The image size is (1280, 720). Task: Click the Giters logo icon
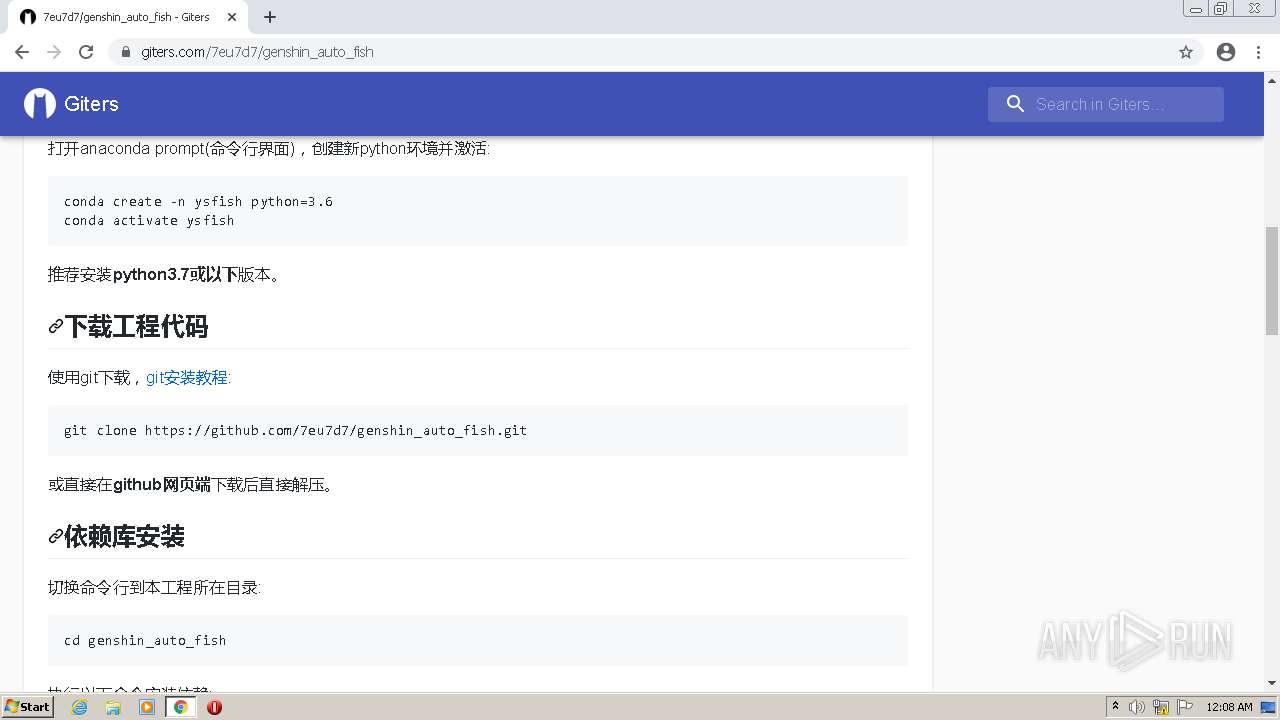(x=40, y=104)
